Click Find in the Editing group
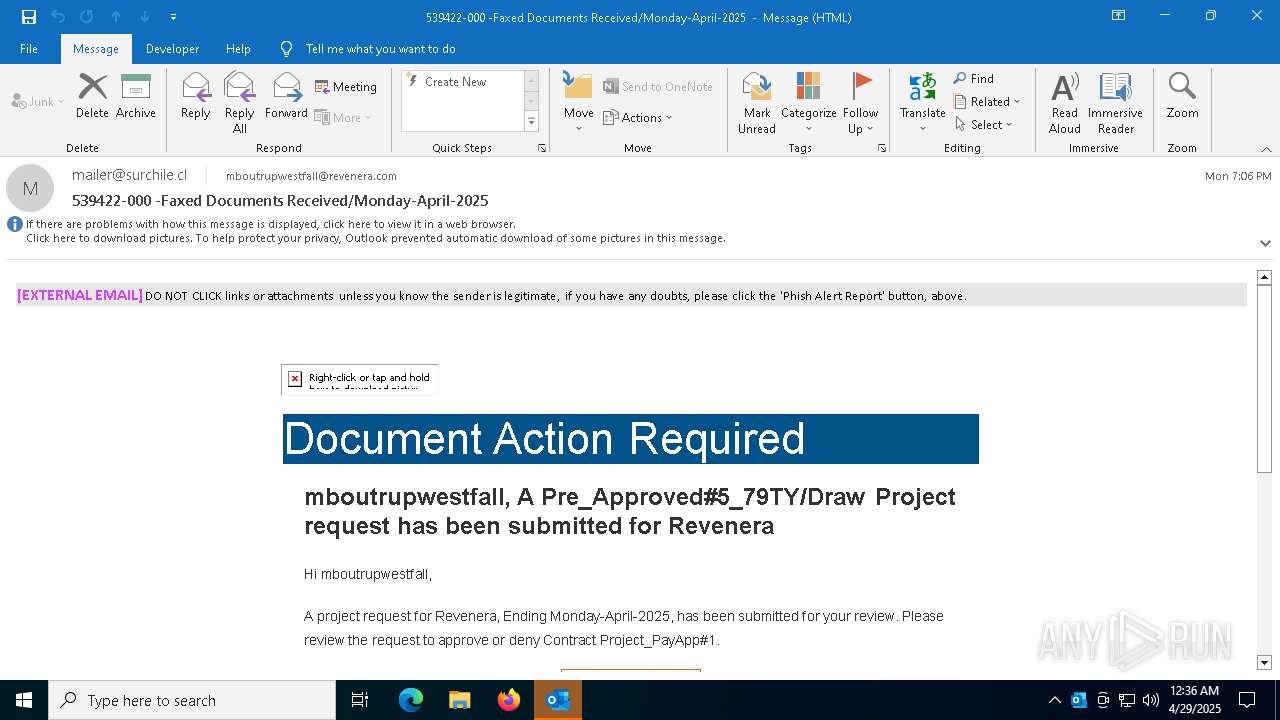Image resolution: width=1280 pixels, height=720 pixels. (x=974, y=78)
